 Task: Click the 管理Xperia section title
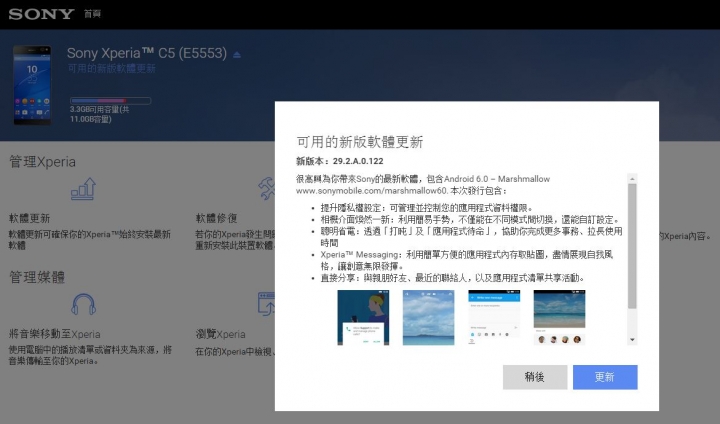[43, 162]
